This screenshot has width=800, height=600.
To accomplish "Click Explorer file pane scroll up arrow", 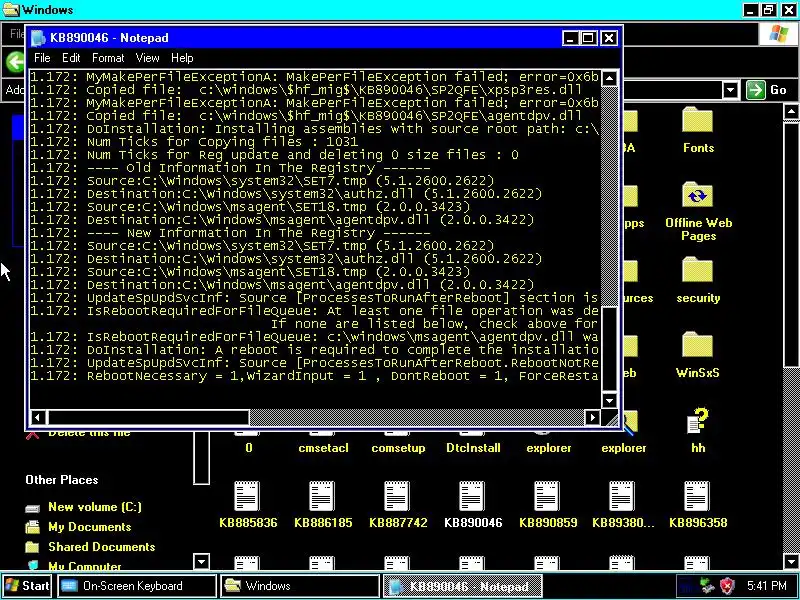I will pos(791,111).
